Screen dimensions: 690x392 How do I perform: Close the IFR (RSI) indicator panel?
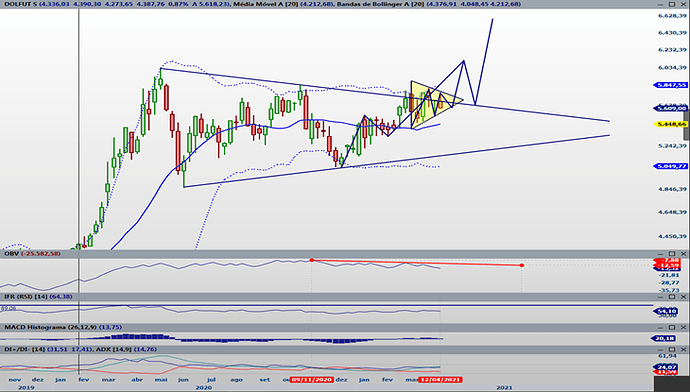[683, 297]
